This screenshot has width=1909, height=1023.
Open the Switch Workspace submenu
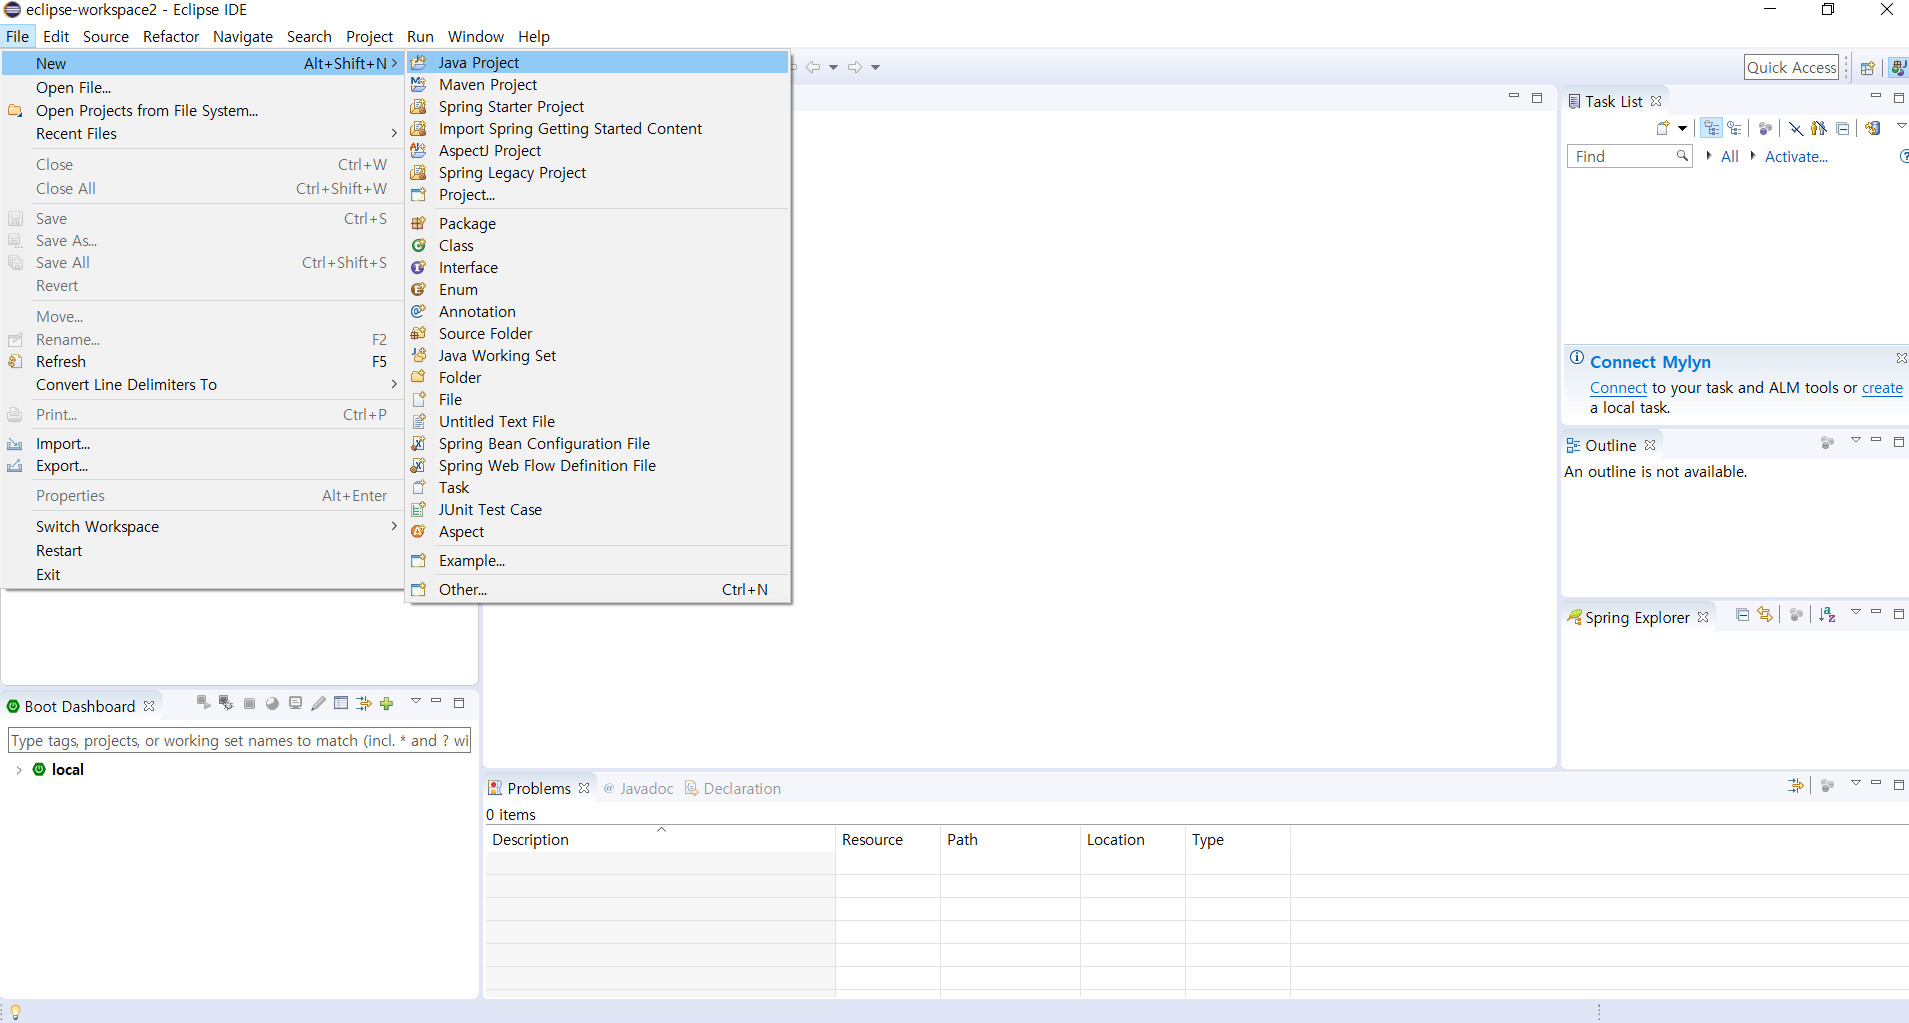[202, 527]
